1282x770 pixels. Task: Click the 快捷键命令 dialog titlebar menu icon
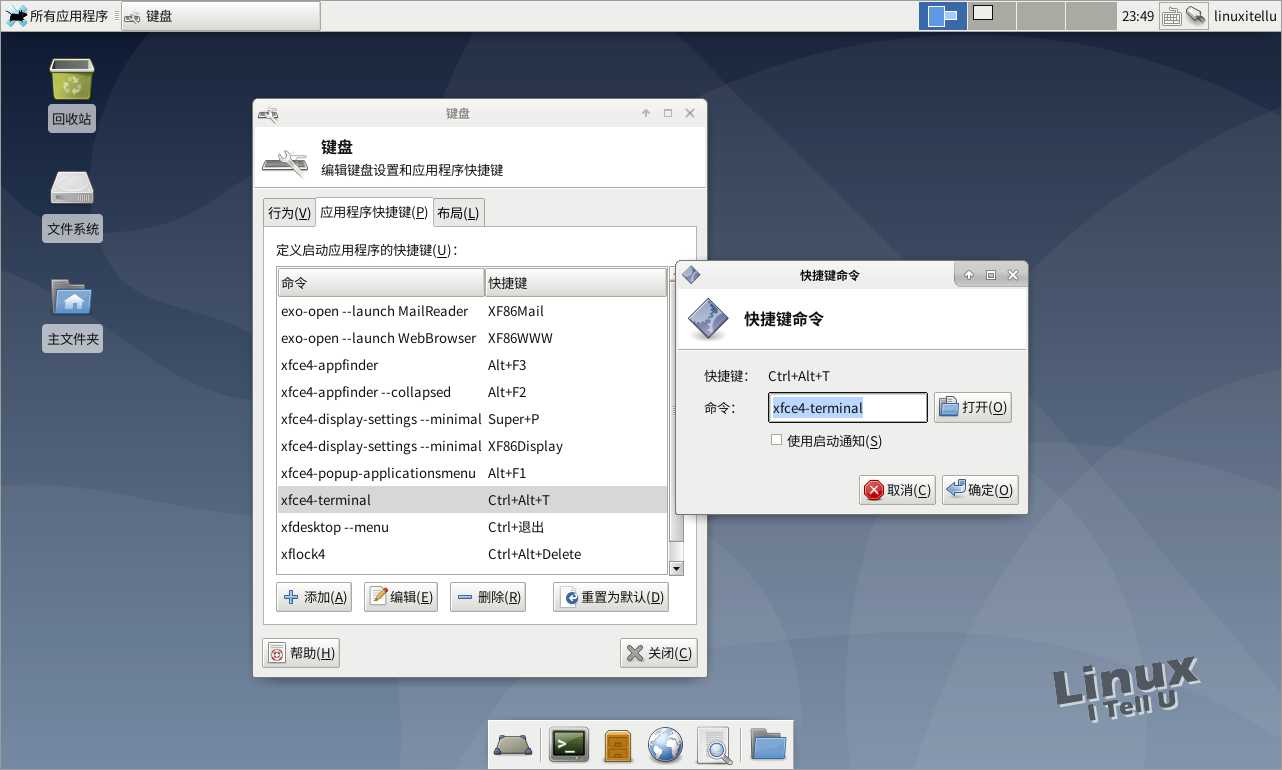(x=691, y=275)
